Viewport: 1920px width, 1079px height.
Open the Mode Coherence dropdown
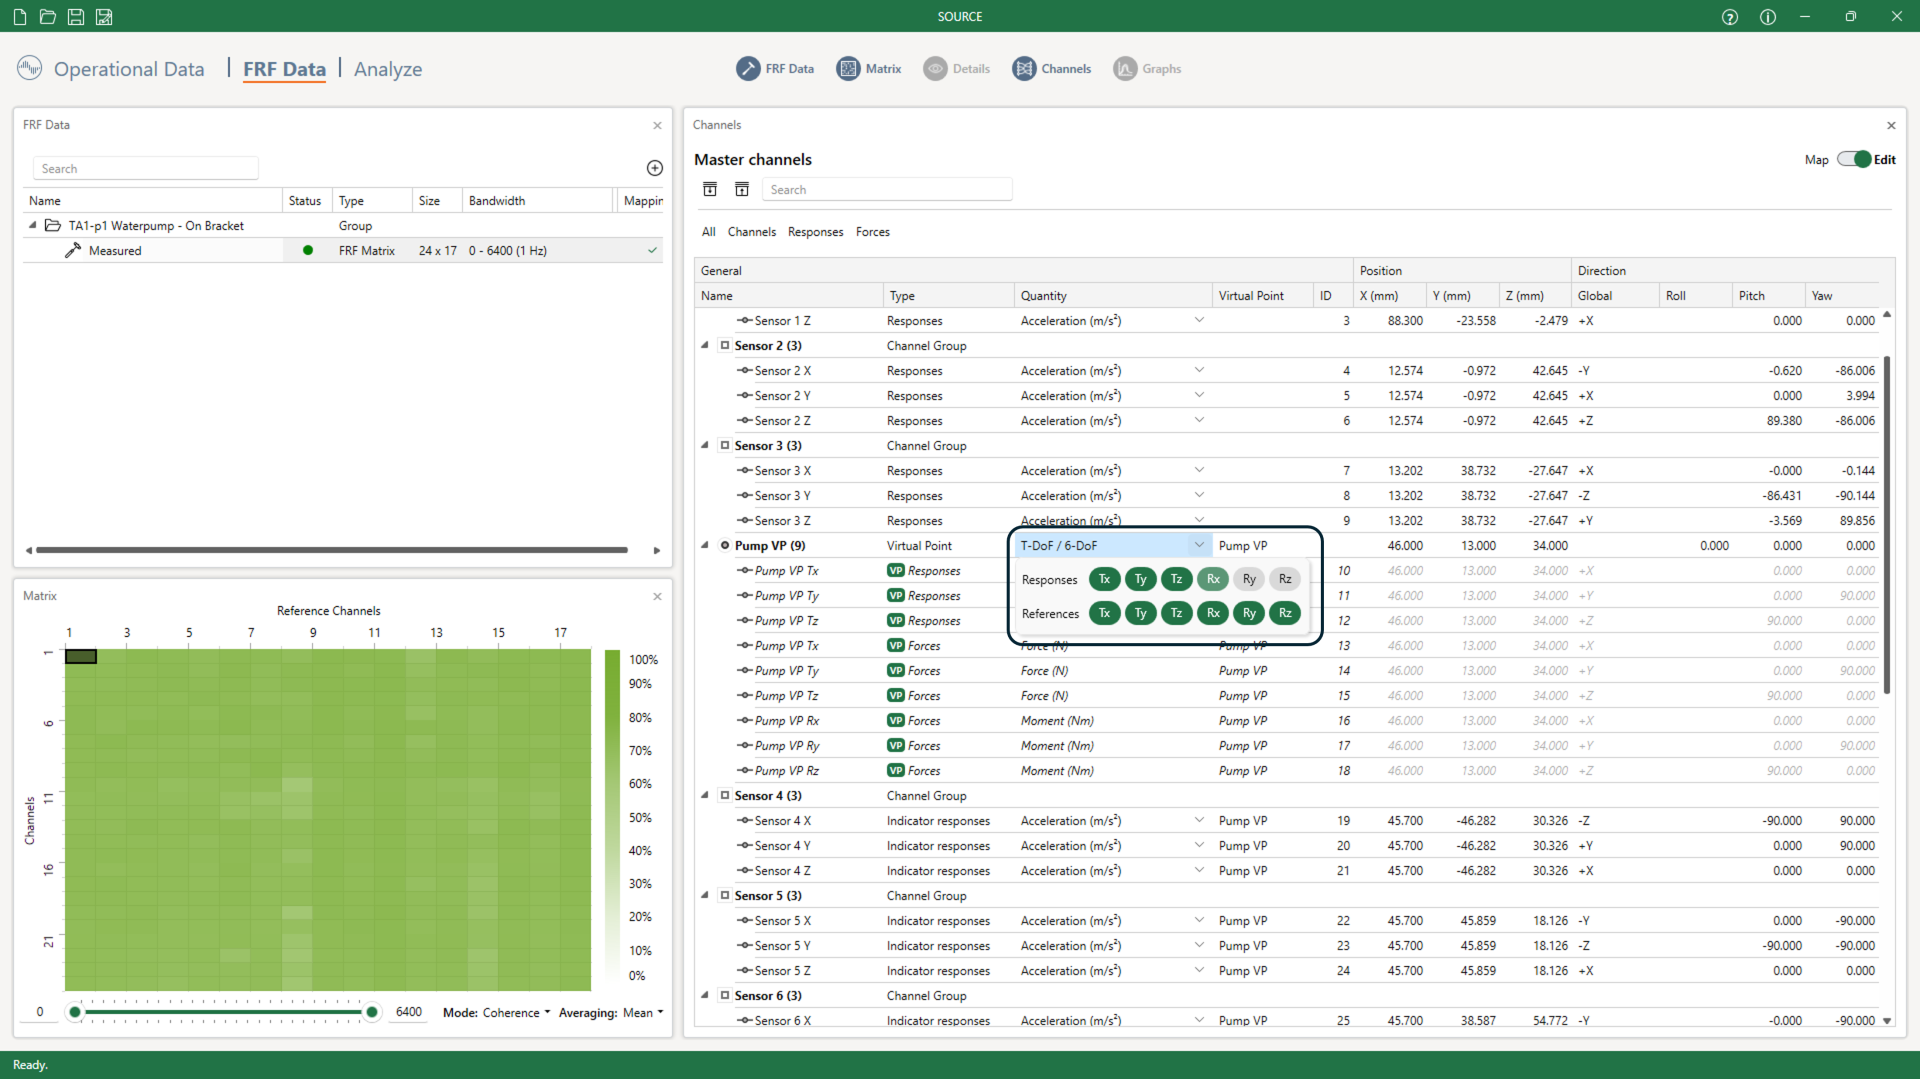516,1013
